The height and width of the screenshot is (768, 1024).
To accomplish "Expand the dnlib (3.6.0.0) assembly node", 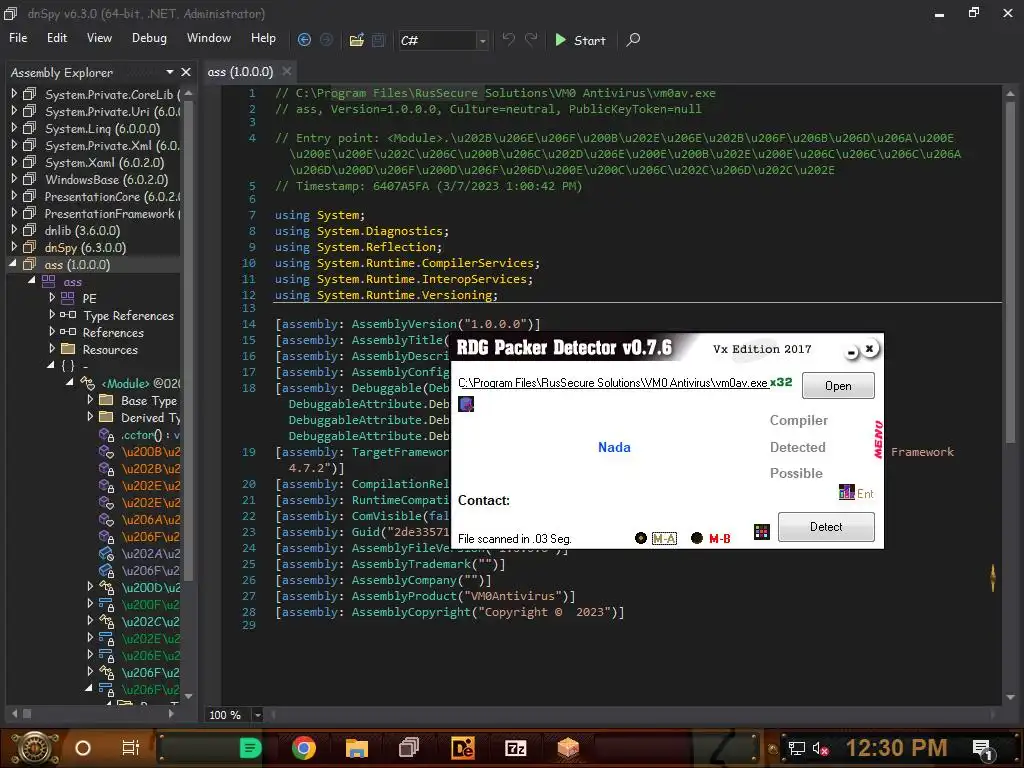I will coord(14,230).
